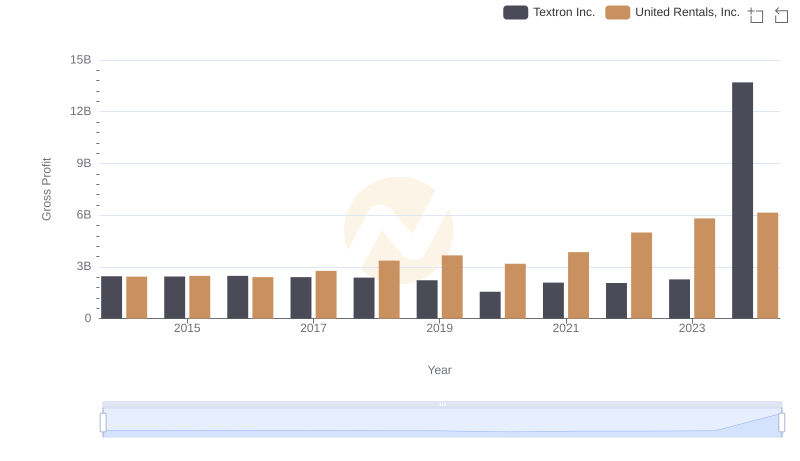
Task: Click the tallest Textron bar for 2024
Action: [x=742, y=200]
